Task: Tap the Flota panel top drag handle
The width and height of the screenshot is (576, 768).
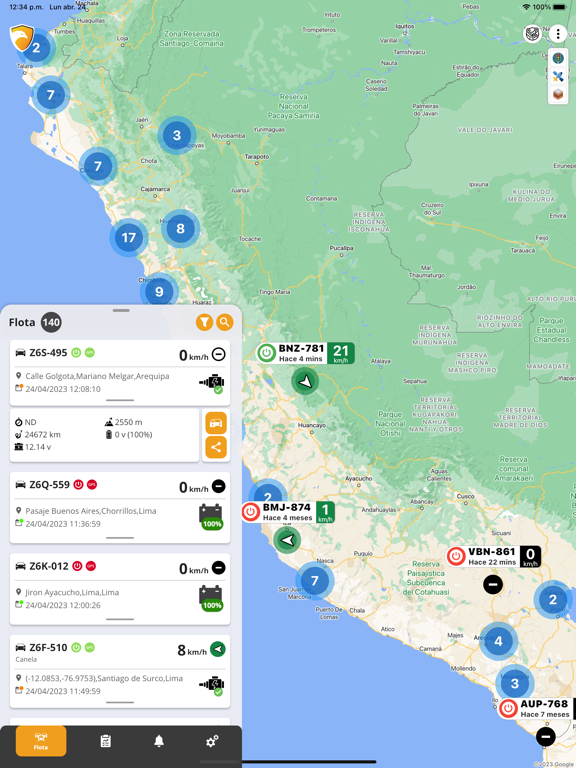Action: (x=121, y=311)
